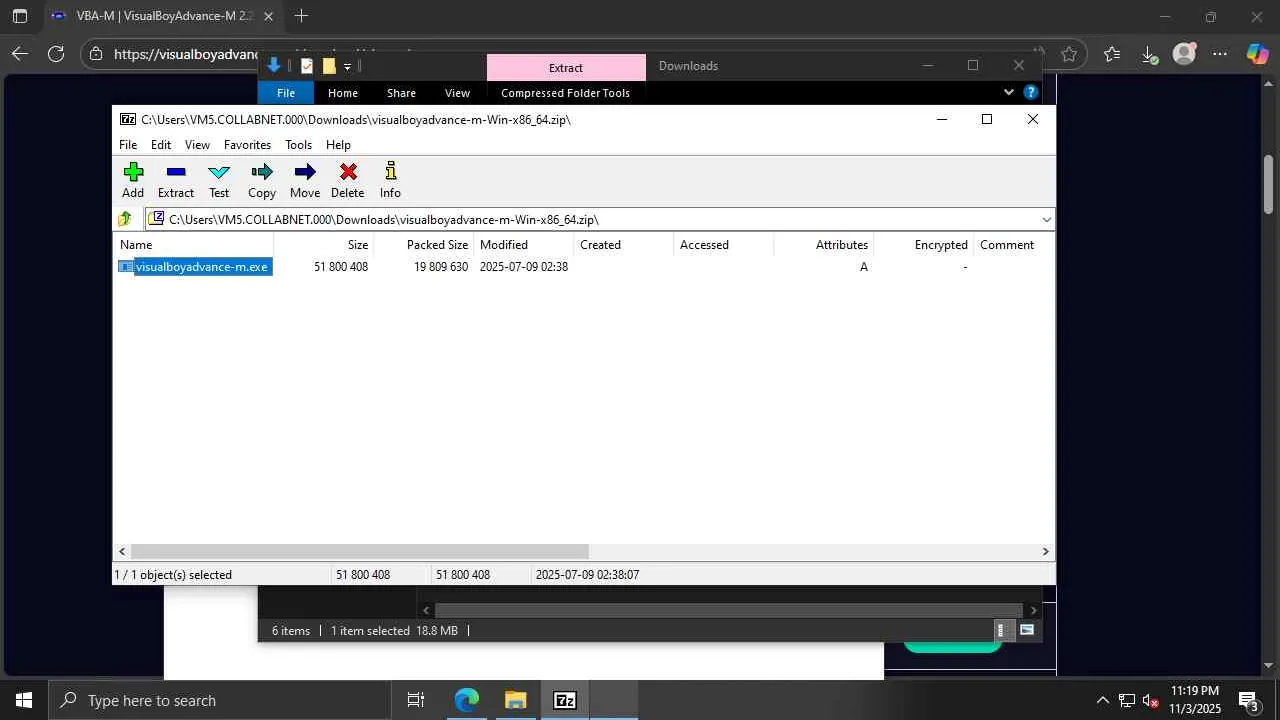Click the Edge icon on the taskbar
This screenshot has height=720, width=1280.
(466, 700)
